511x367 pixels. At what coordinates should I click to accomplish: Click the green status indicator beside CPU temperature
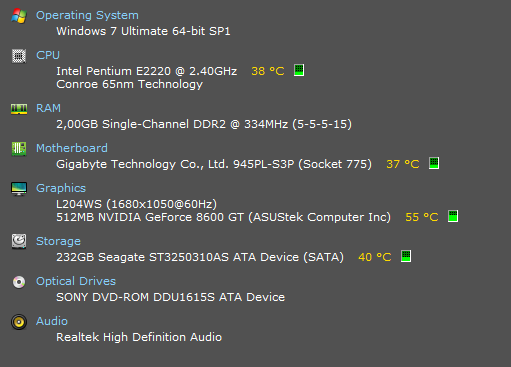[299, 70]
